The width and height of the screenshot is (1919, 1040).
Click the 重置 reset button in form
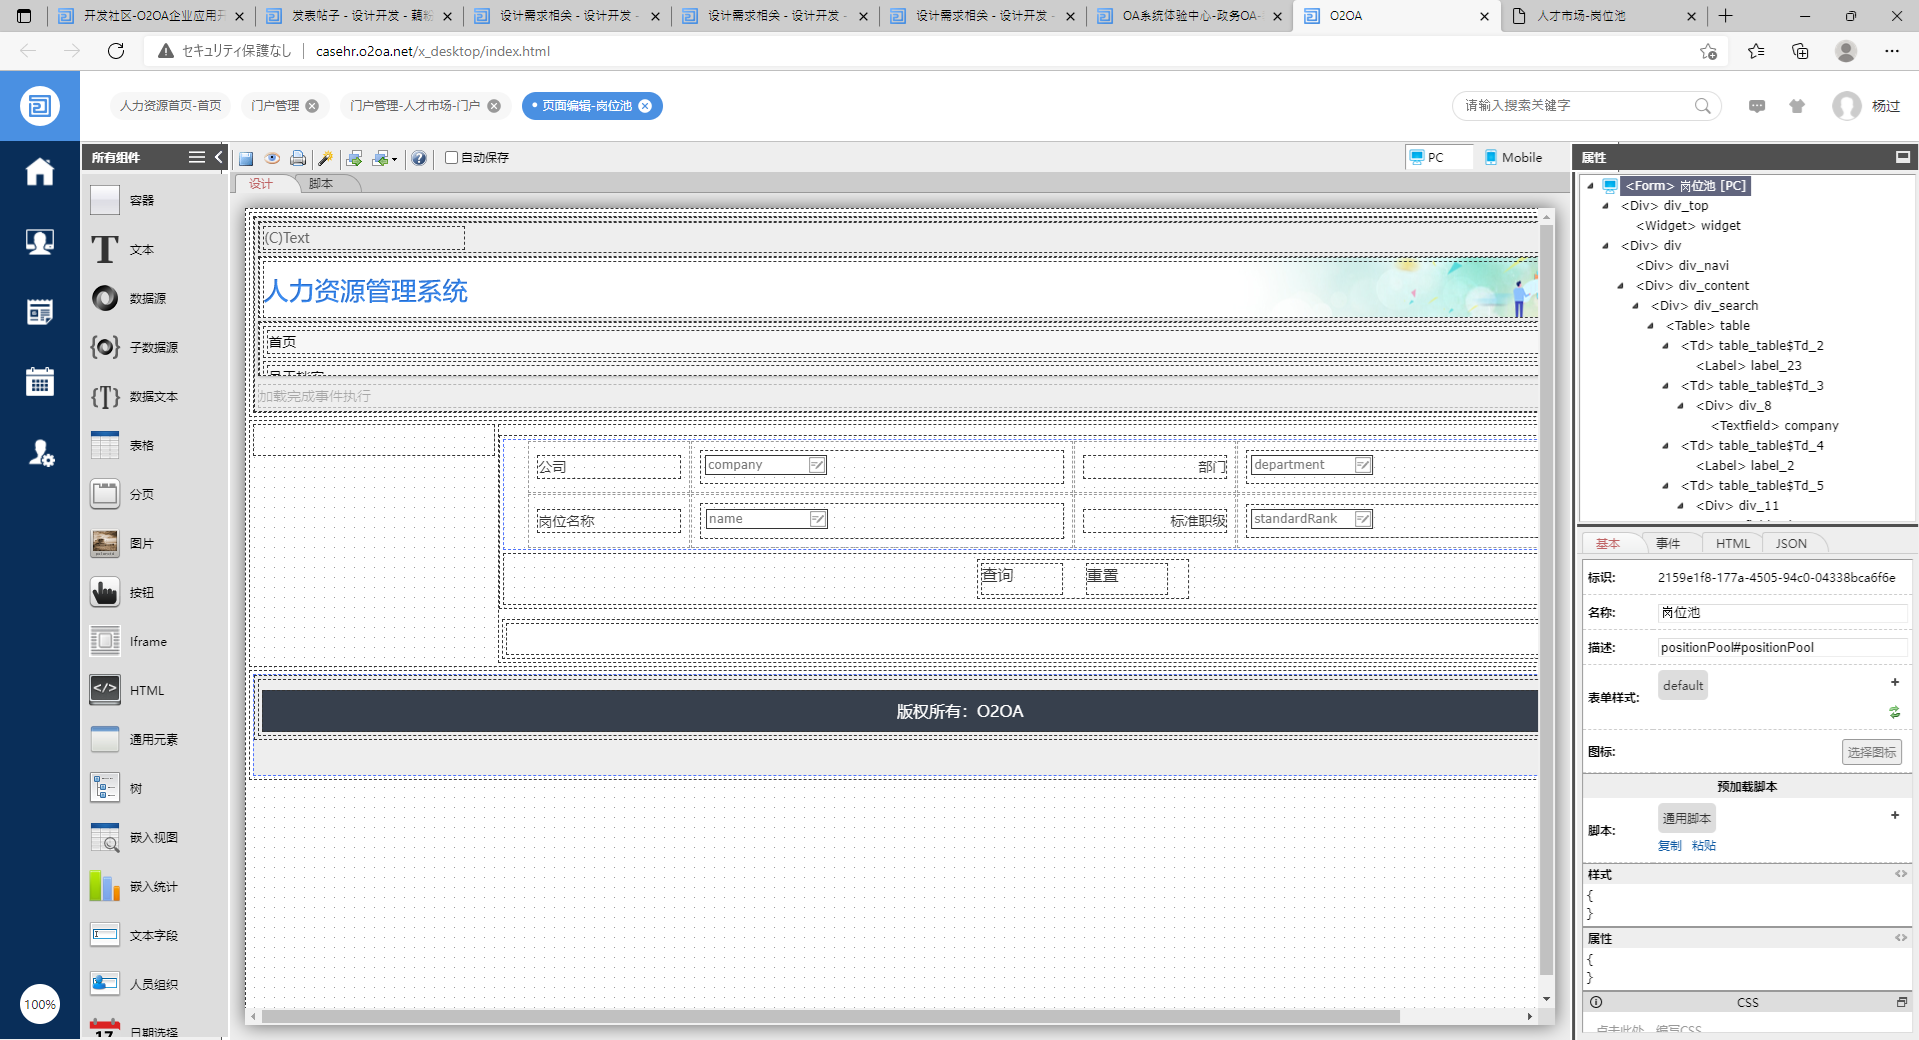pyautogui.click(x=1127, y=577)
